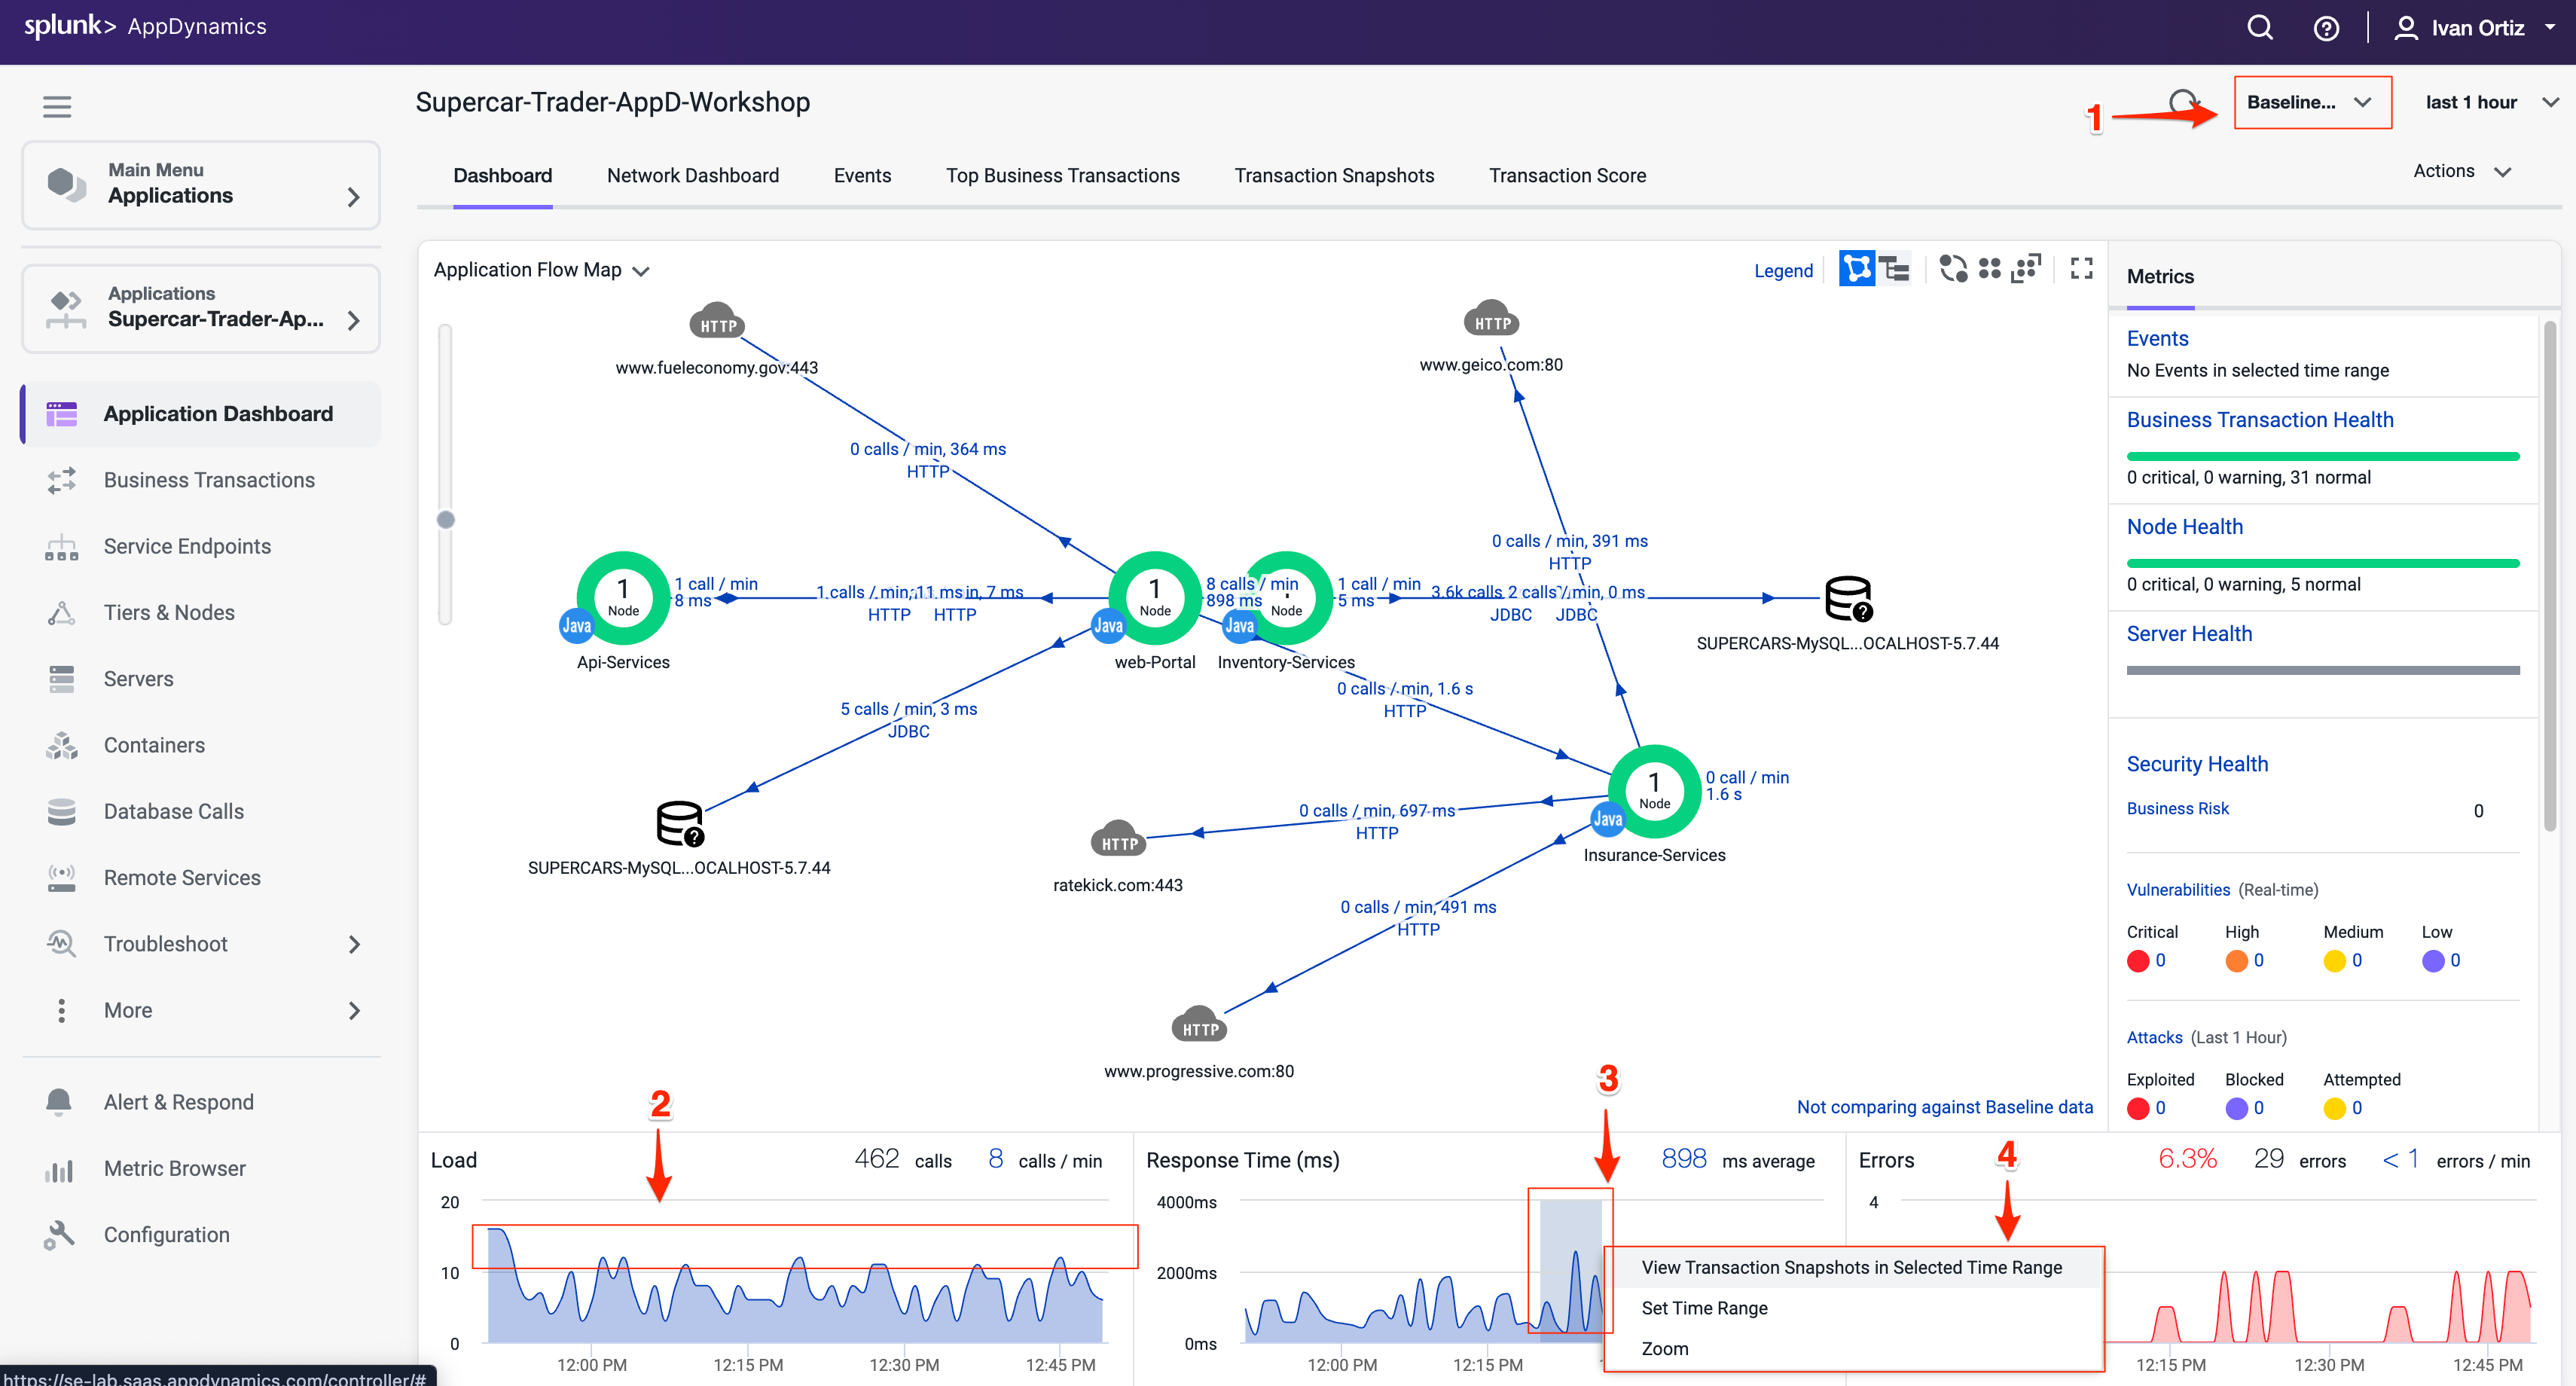Open the search magnifier in the top bar
The width and height of the screenshot is (2576, 1386).
click(2259, 27)
